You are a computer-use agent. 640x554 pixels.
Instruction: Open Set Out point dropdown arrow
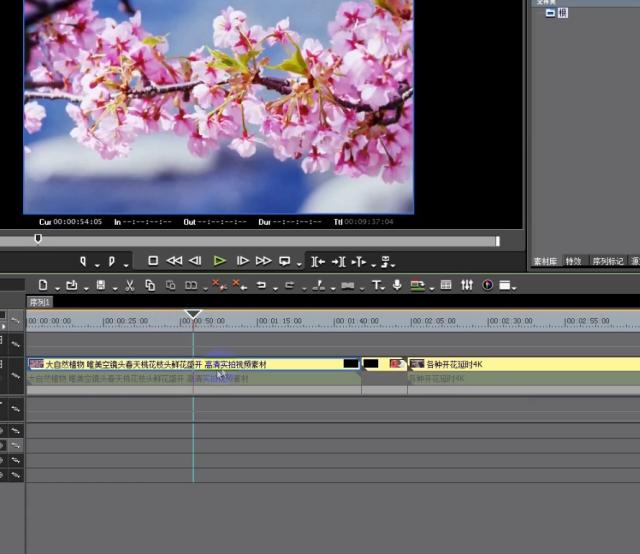pyautogui.click(x=126, y=265)
